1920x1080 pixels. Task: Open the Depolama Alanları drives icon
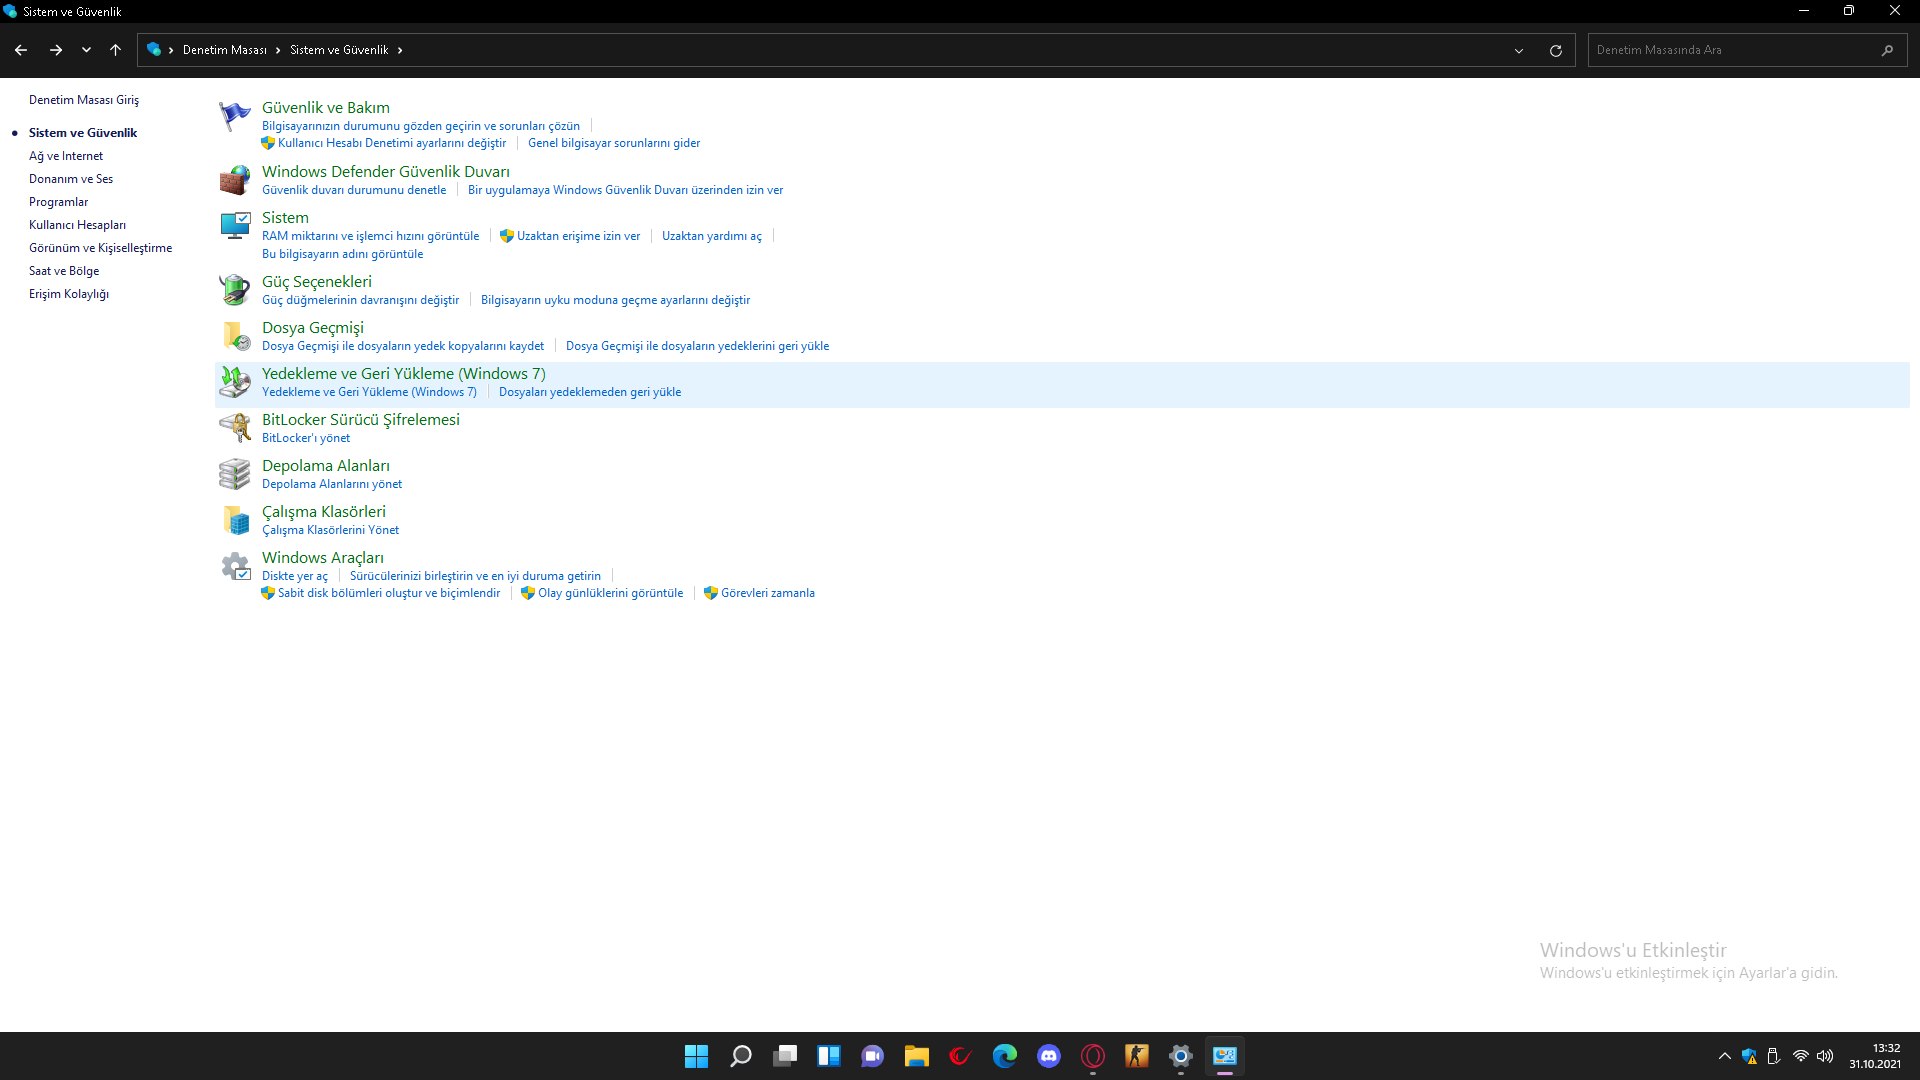click(x=235, y=474)
